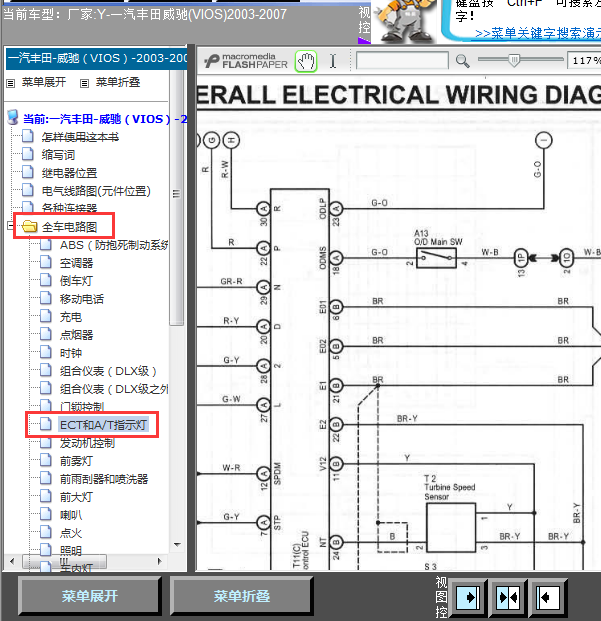The width and height of the screenshot is (601, 621).
Task: Click the left-arrow view control button
Action: pos(548,597)
